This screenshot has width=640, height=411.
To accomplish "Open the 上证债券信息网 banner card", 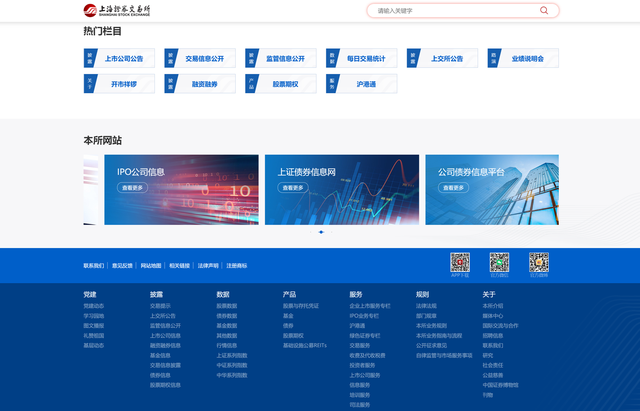I will (342, 190).
